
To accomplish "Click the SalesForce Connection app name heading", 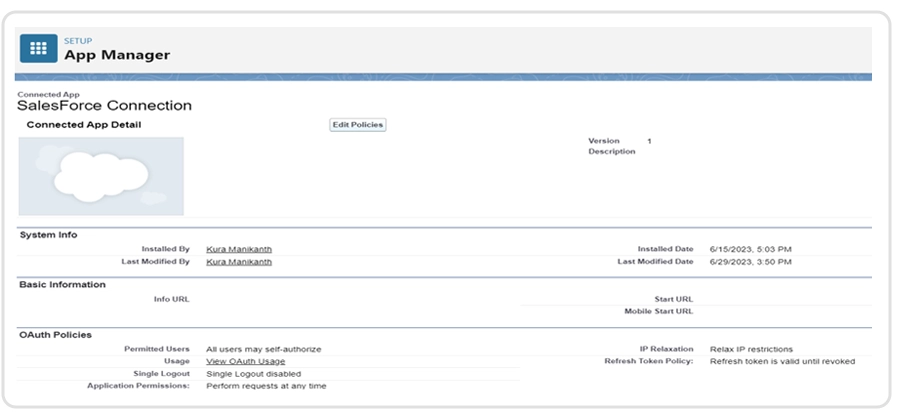I will pos(104,105).
